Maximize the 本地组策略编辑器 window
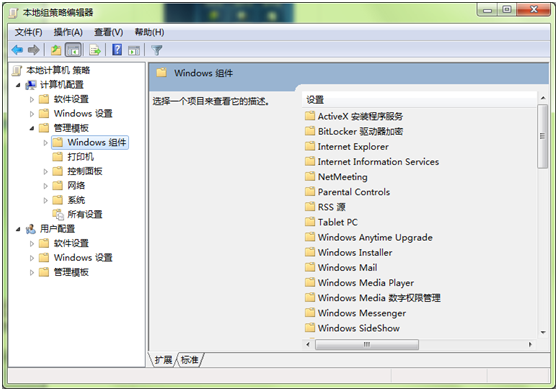This screenshot has width=558, height=391. [507, 10]
